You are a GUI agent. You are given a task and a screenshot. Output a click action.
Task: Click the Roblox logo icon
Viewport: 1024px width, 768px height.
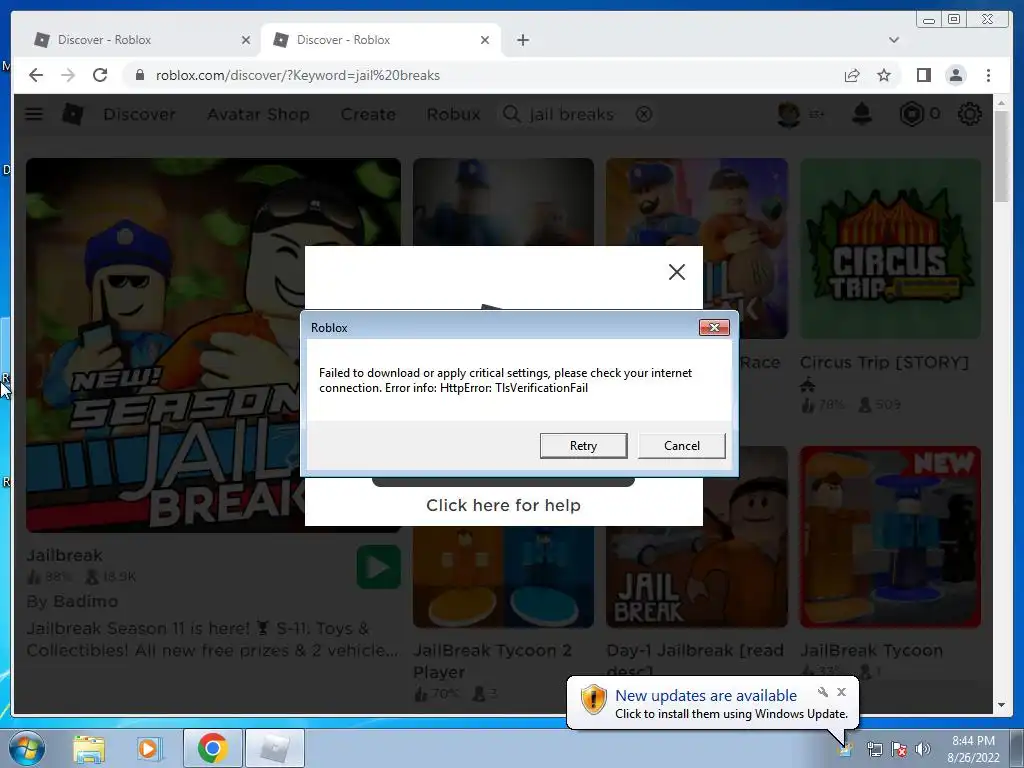pyautogui.click(x=72, y=114)
